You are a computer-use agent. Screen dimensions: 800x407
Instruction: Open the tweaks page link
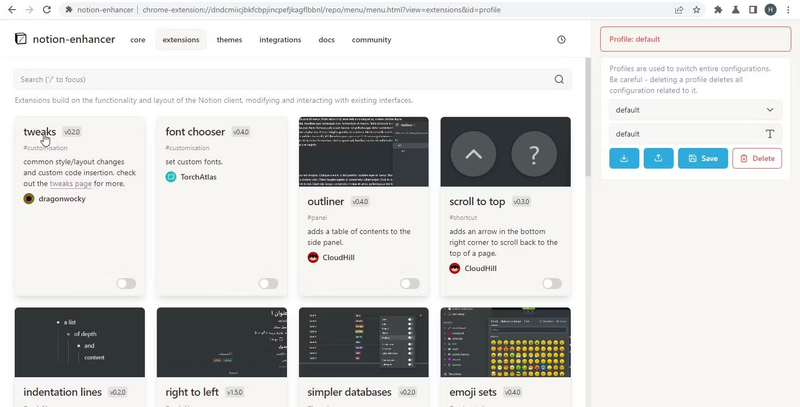click(x=70, y=184)
